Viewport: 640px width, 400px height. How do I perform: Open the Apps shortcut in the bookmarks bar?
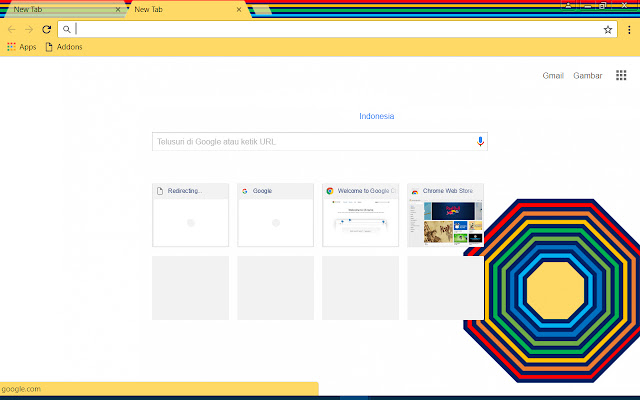coord(21,47)
